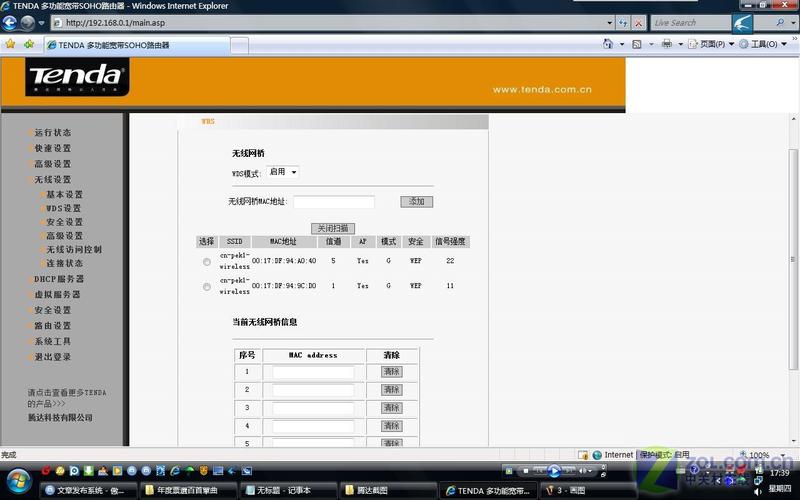Viewport: 800px width, 500px height.
Task: Open 虚拟服务器 in the sidebar
Action: coord(57,294)
